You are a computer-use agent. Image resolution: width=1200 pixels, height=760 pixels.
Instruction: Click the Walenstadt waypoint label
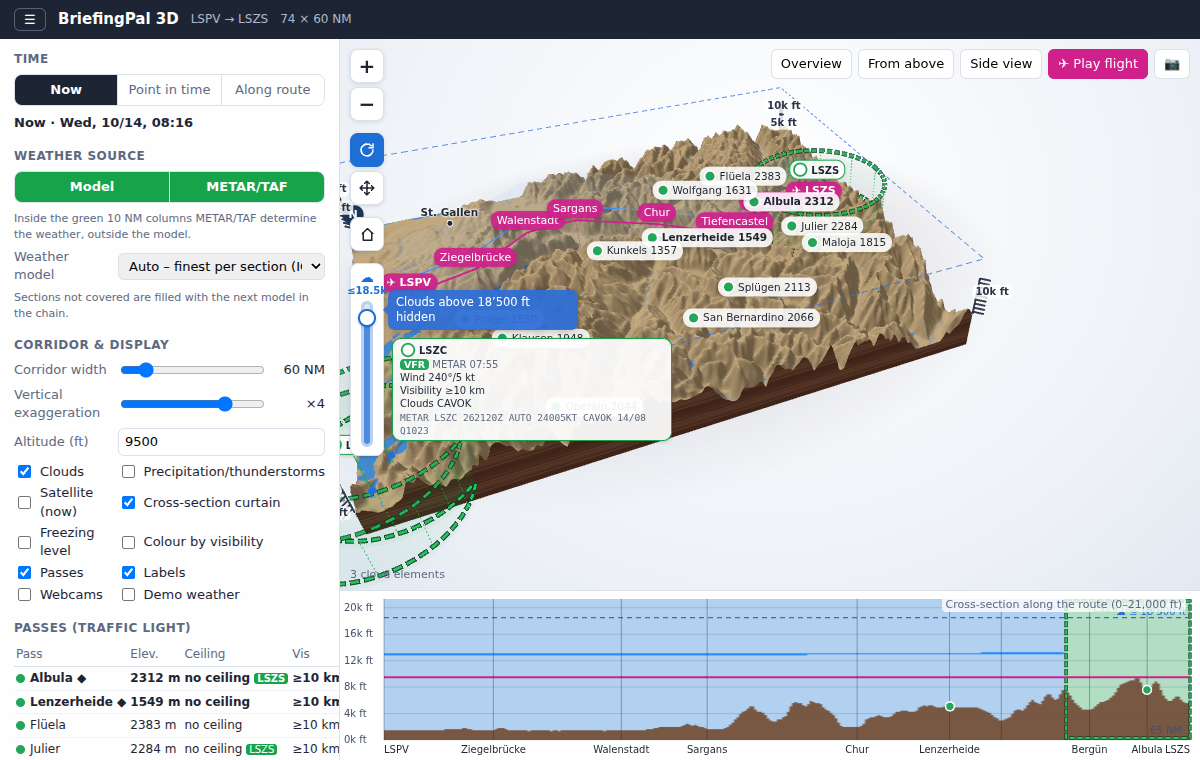[527, 220]
